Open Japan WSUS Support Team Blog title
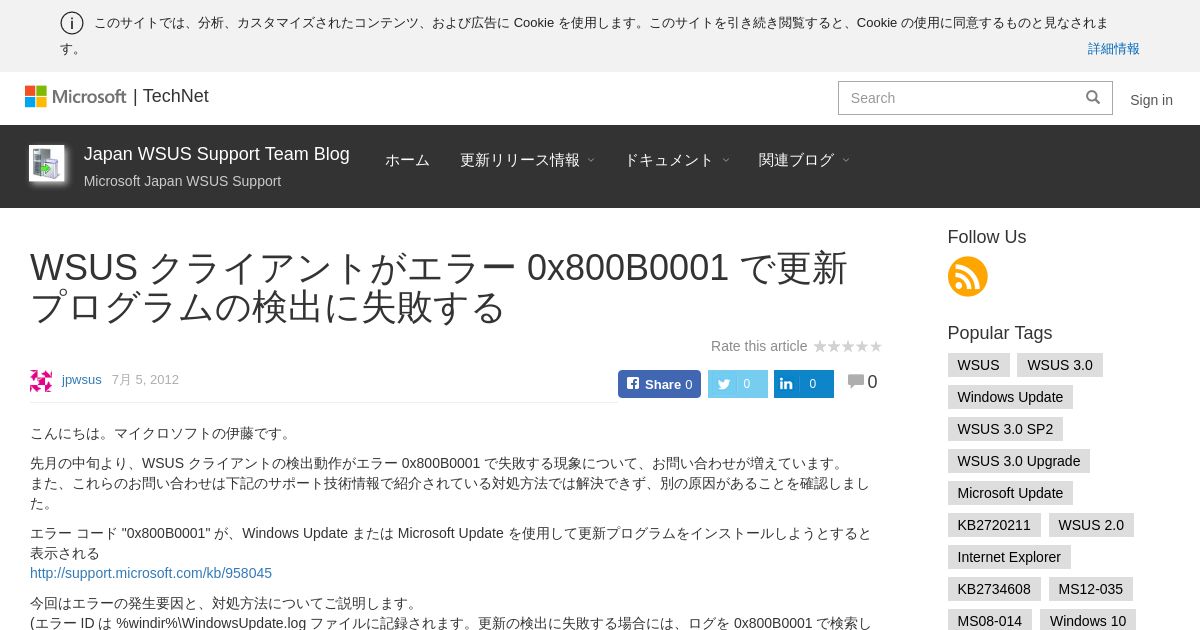The image size is (1200, 630). pyautogui.click(x=217, y=154)
